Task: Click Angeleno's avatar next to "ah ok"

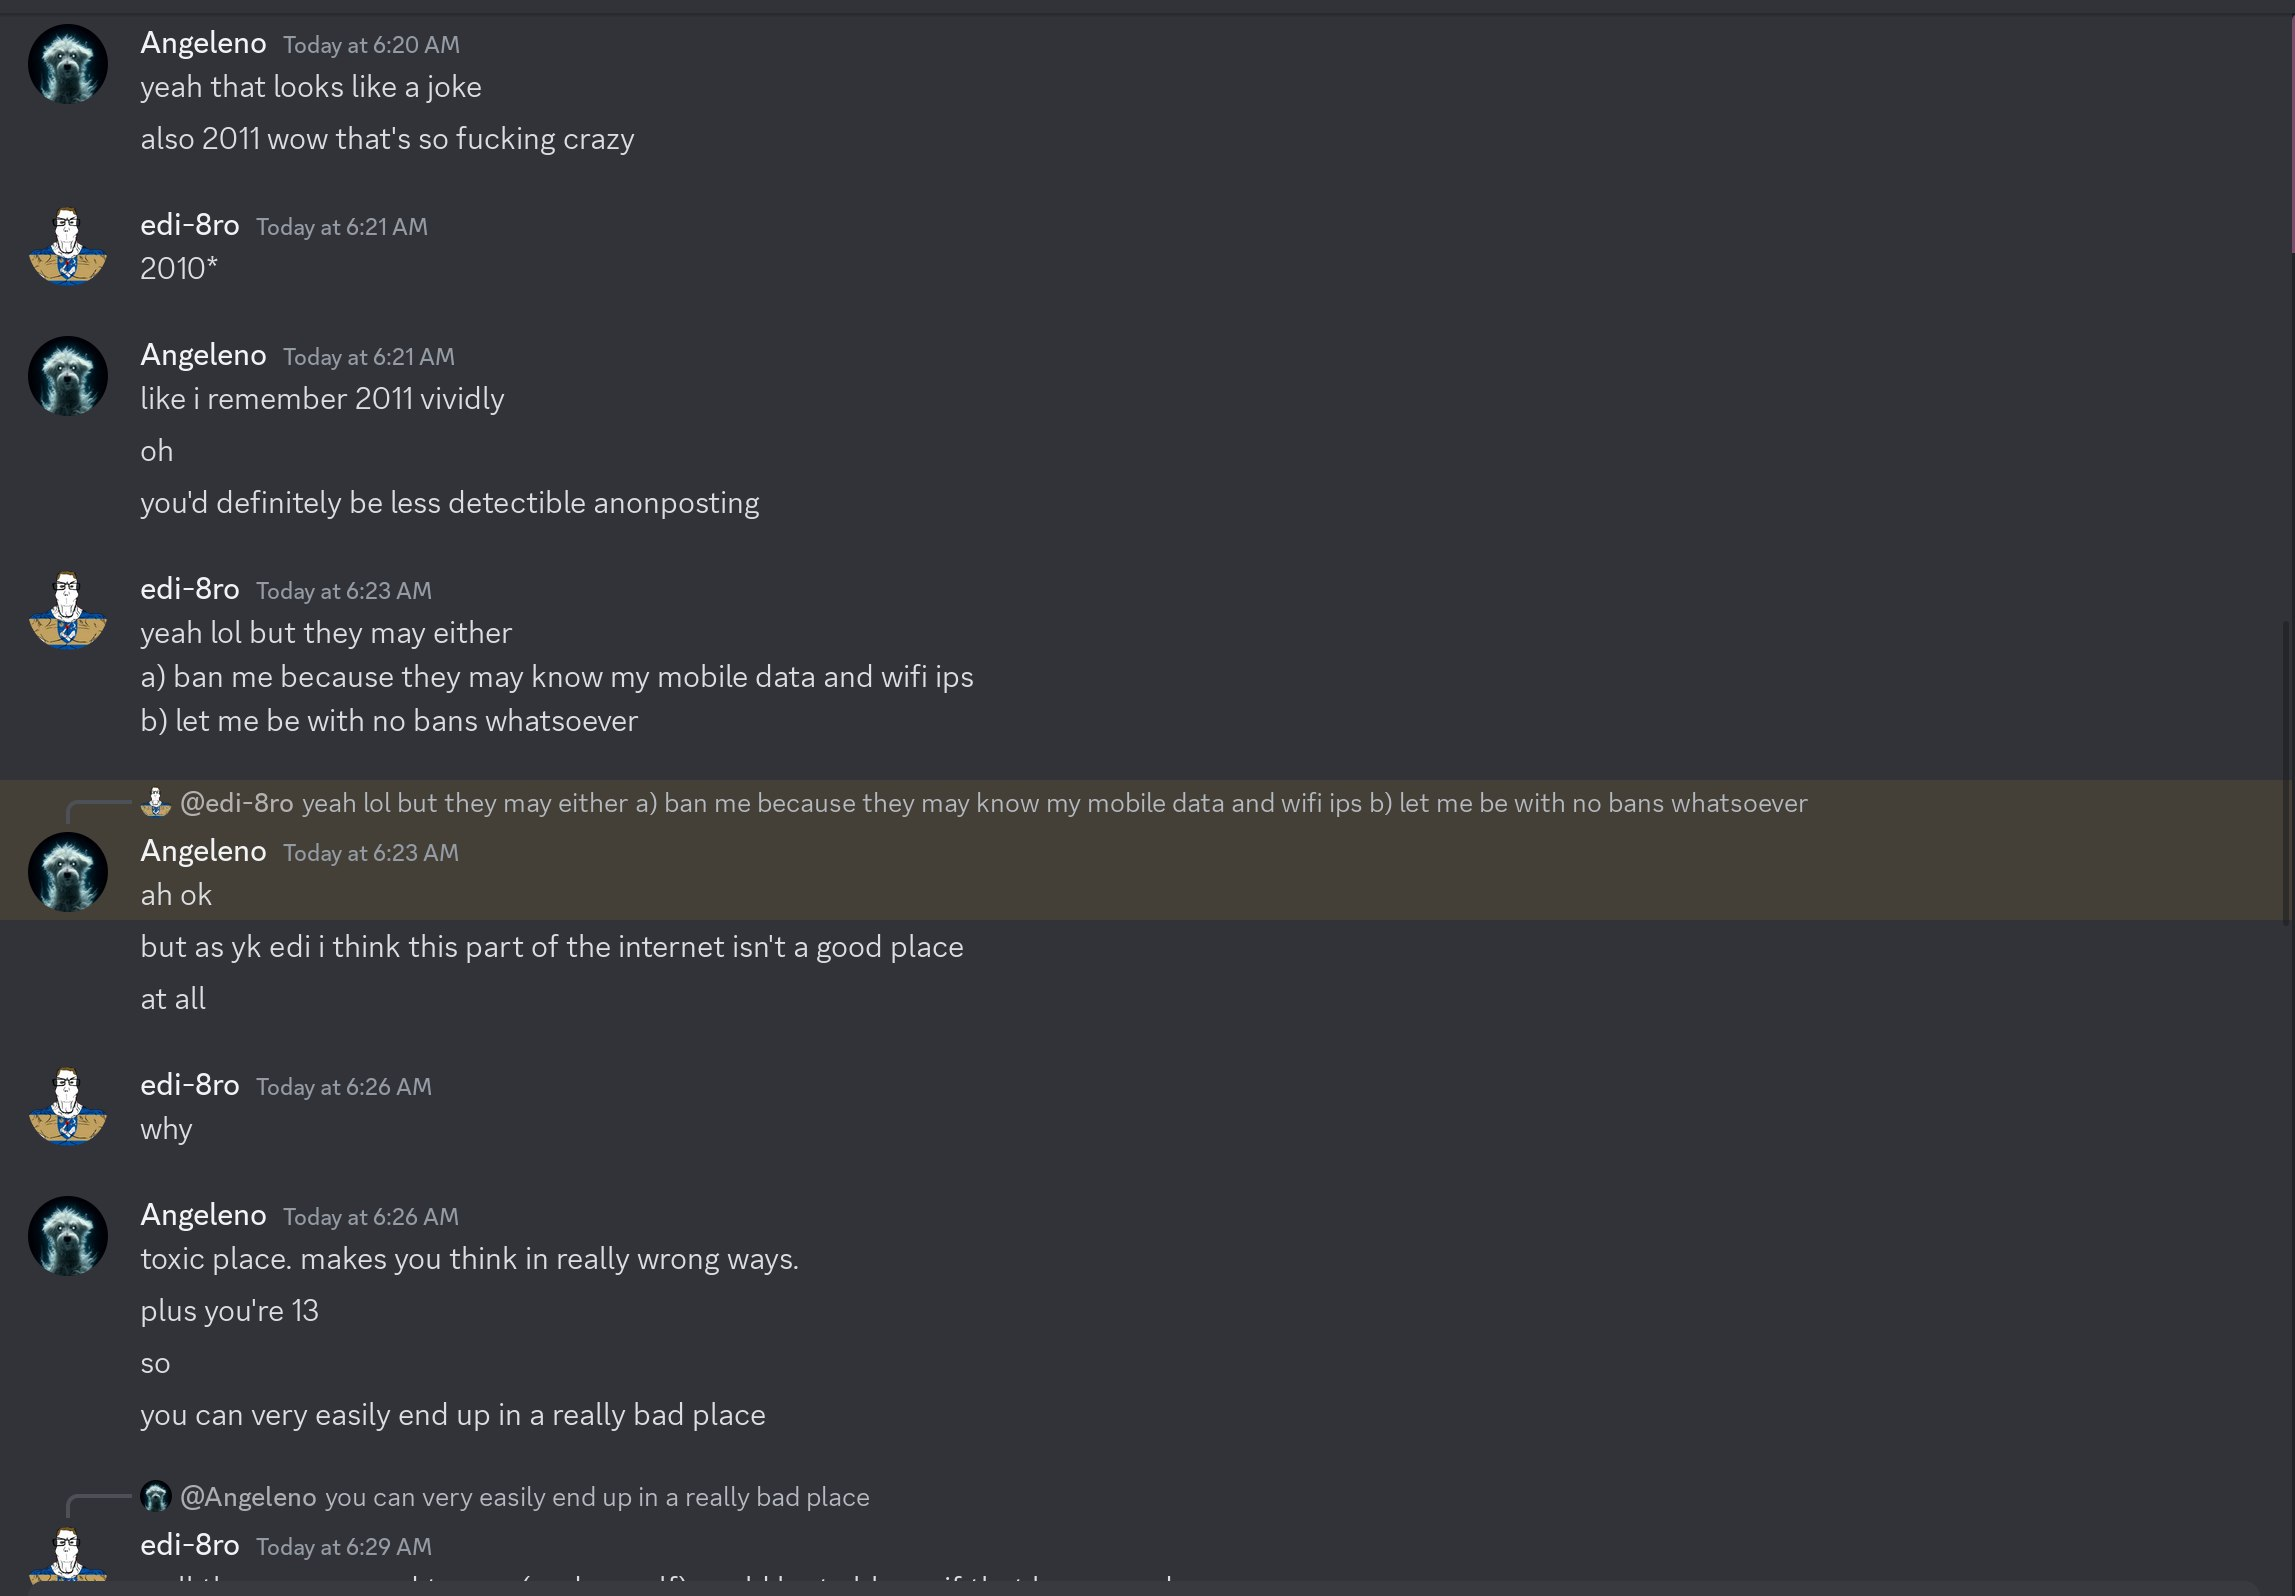Action: 68,872
